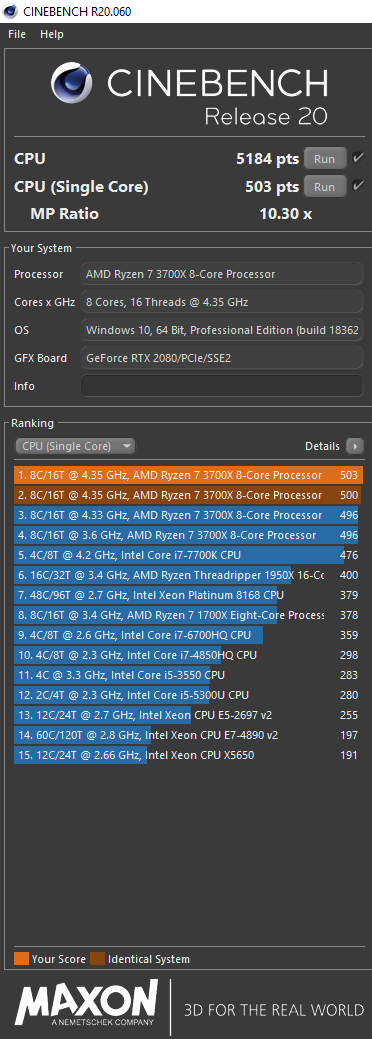Open the CPU (Single Core) ranking dropdown

pyautogui.click(x=75, y=447)
